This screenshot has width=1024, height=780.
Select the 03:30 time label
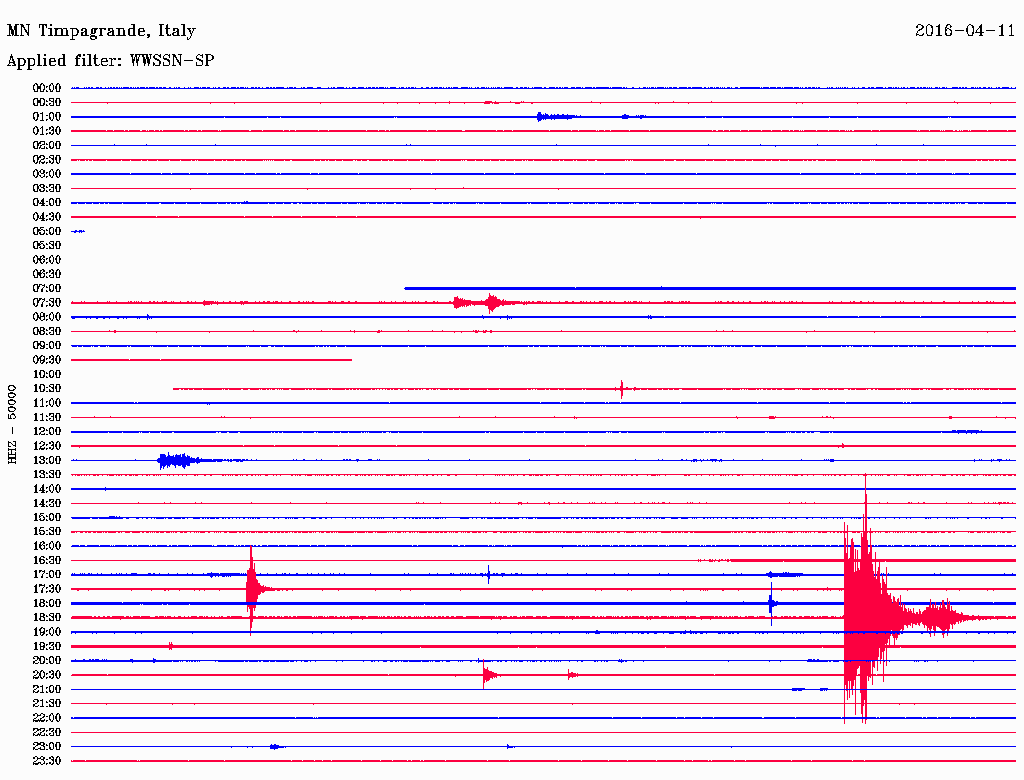47,188
